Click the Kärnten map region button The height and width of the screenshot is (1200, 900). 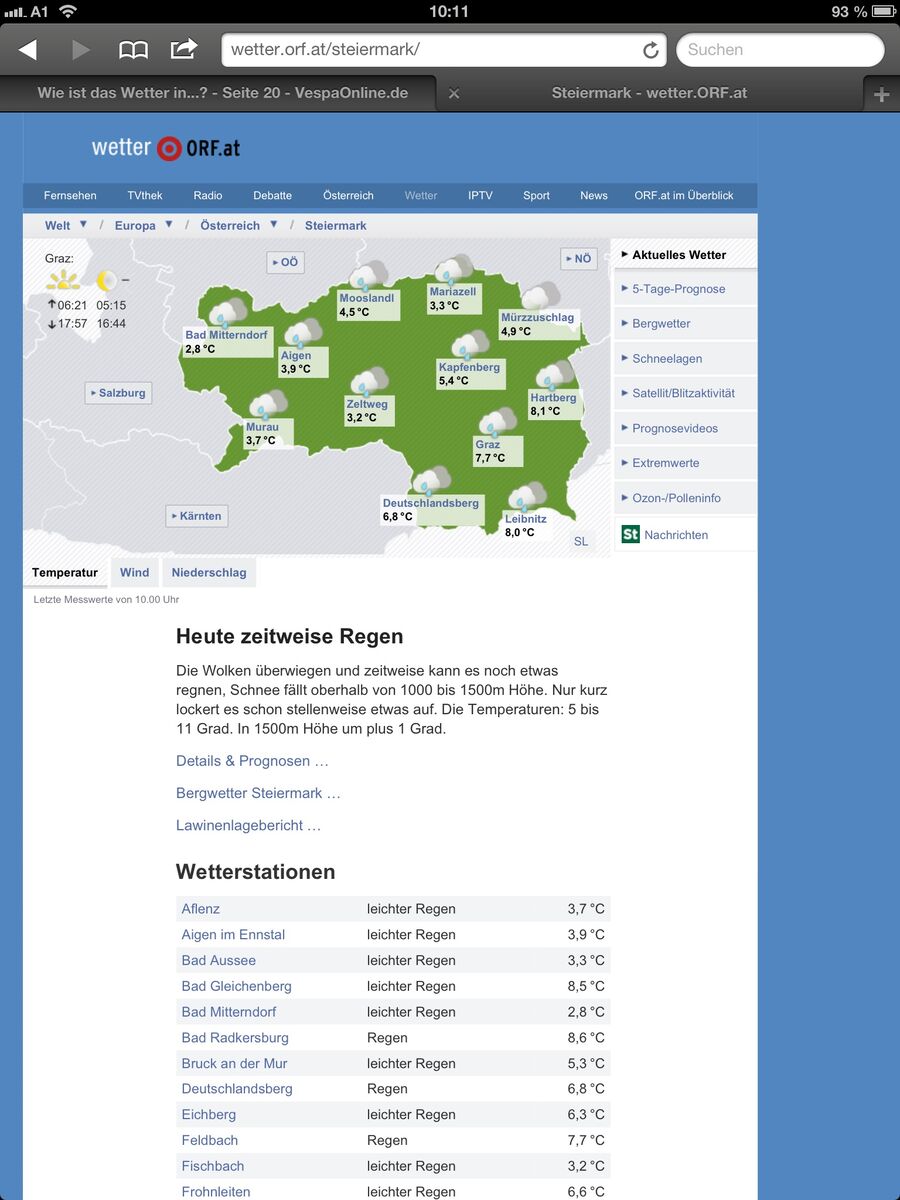(x=197, y=516)
